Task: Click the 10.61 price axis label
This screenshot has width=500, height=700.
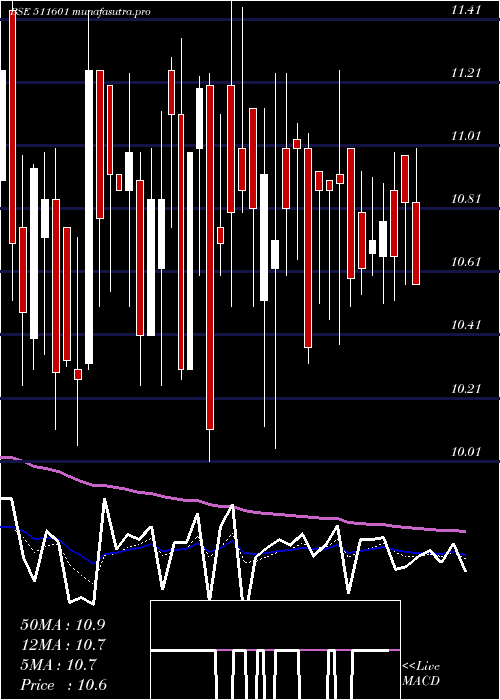Action: point(466,262)
